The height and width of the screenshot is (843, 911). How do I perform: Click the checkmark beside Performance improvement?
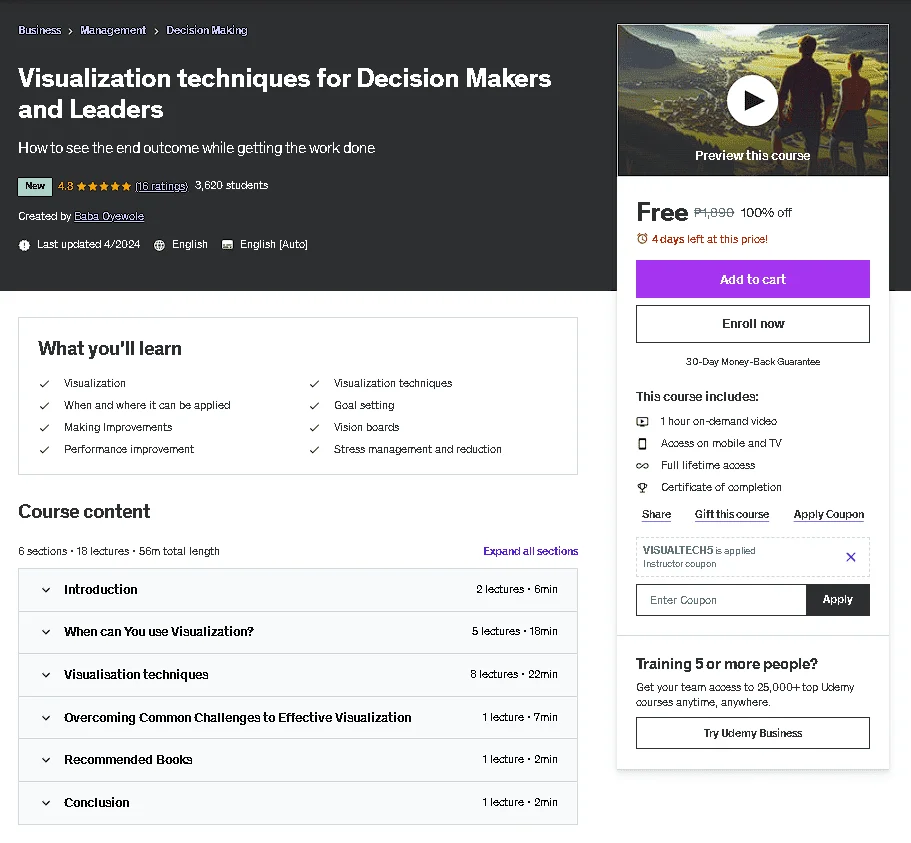(44, 450)
